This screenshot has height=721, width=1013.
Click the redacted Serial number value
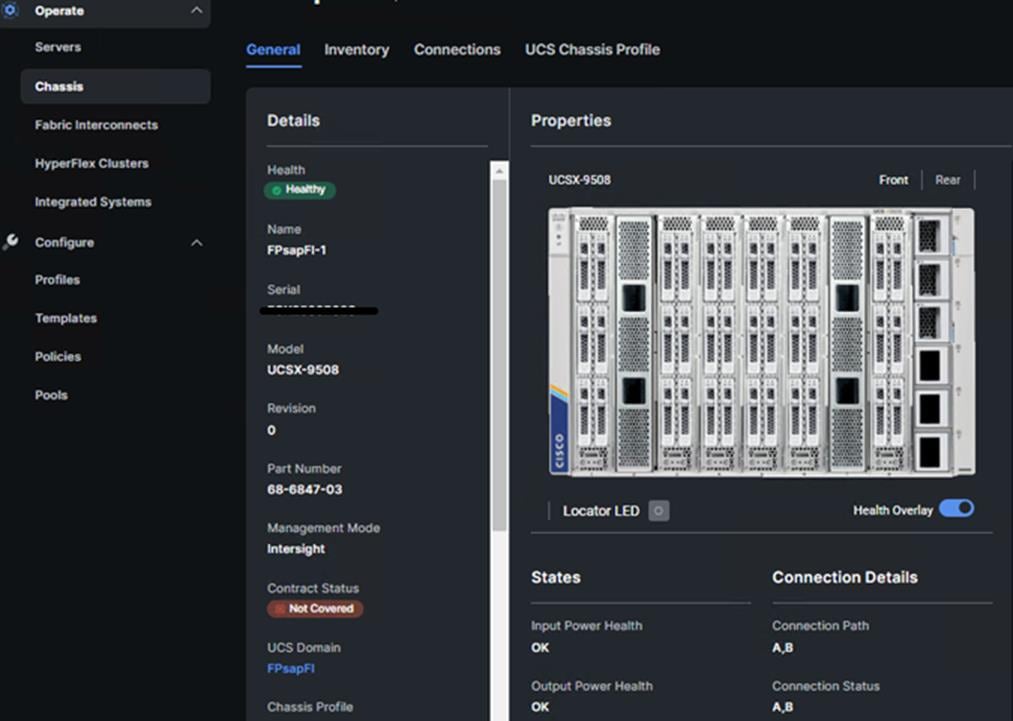click(319, 311)
